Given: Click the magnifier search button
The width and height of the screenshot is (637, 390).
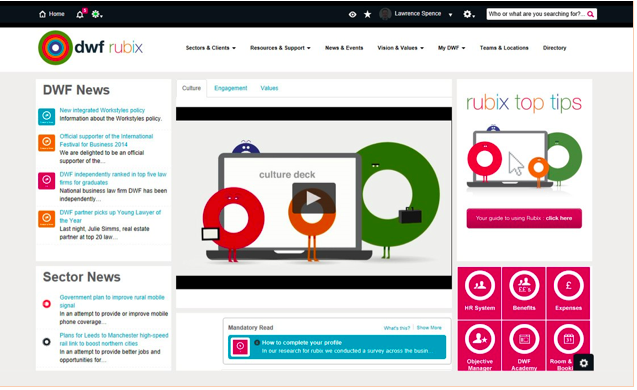Looking at the screenshot, I should tap(591, 14).
